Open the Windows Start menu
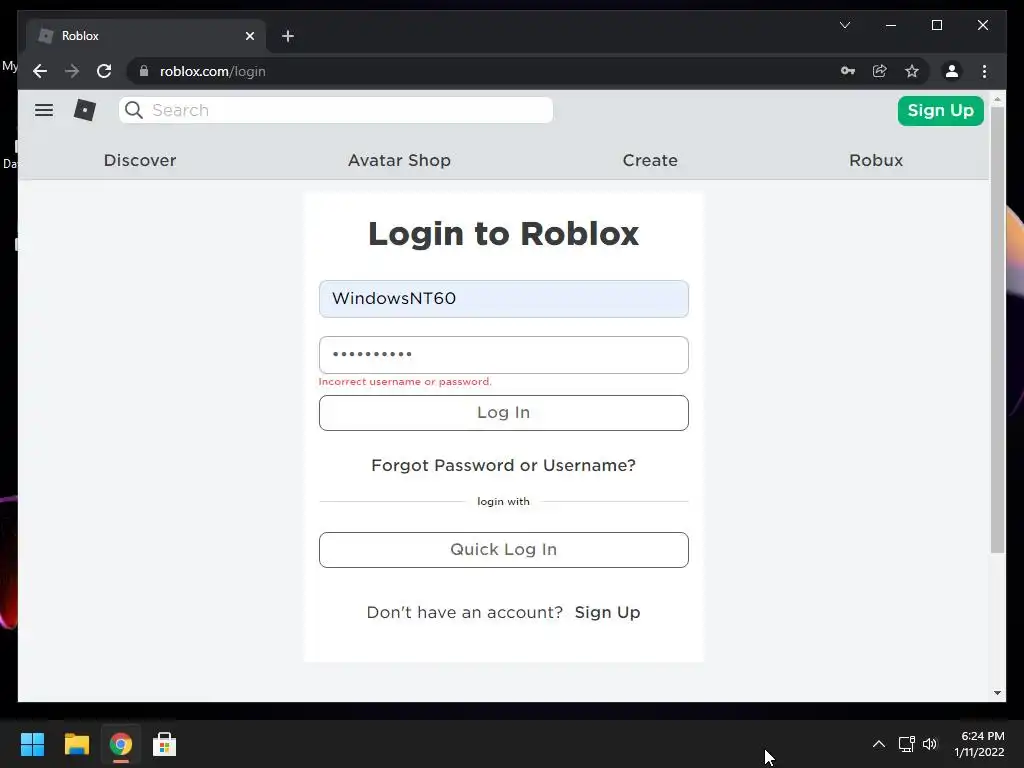The width and height of the screenshot is (1024, 768). point(32,744)
